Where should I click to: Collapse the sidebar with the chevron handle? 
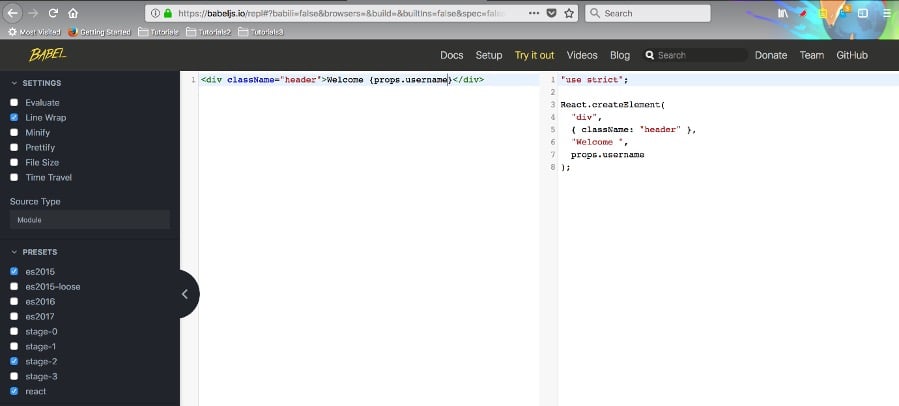click(x=185, y=294)
